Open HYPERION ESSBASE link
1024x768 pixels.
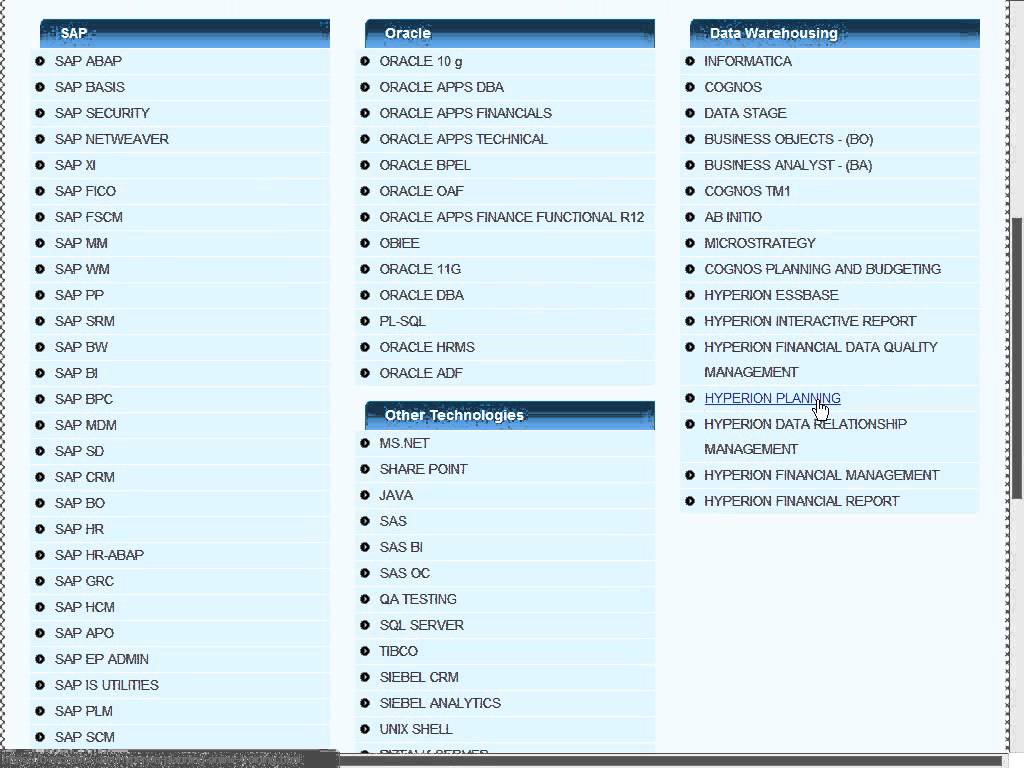(x=771, y=295)
